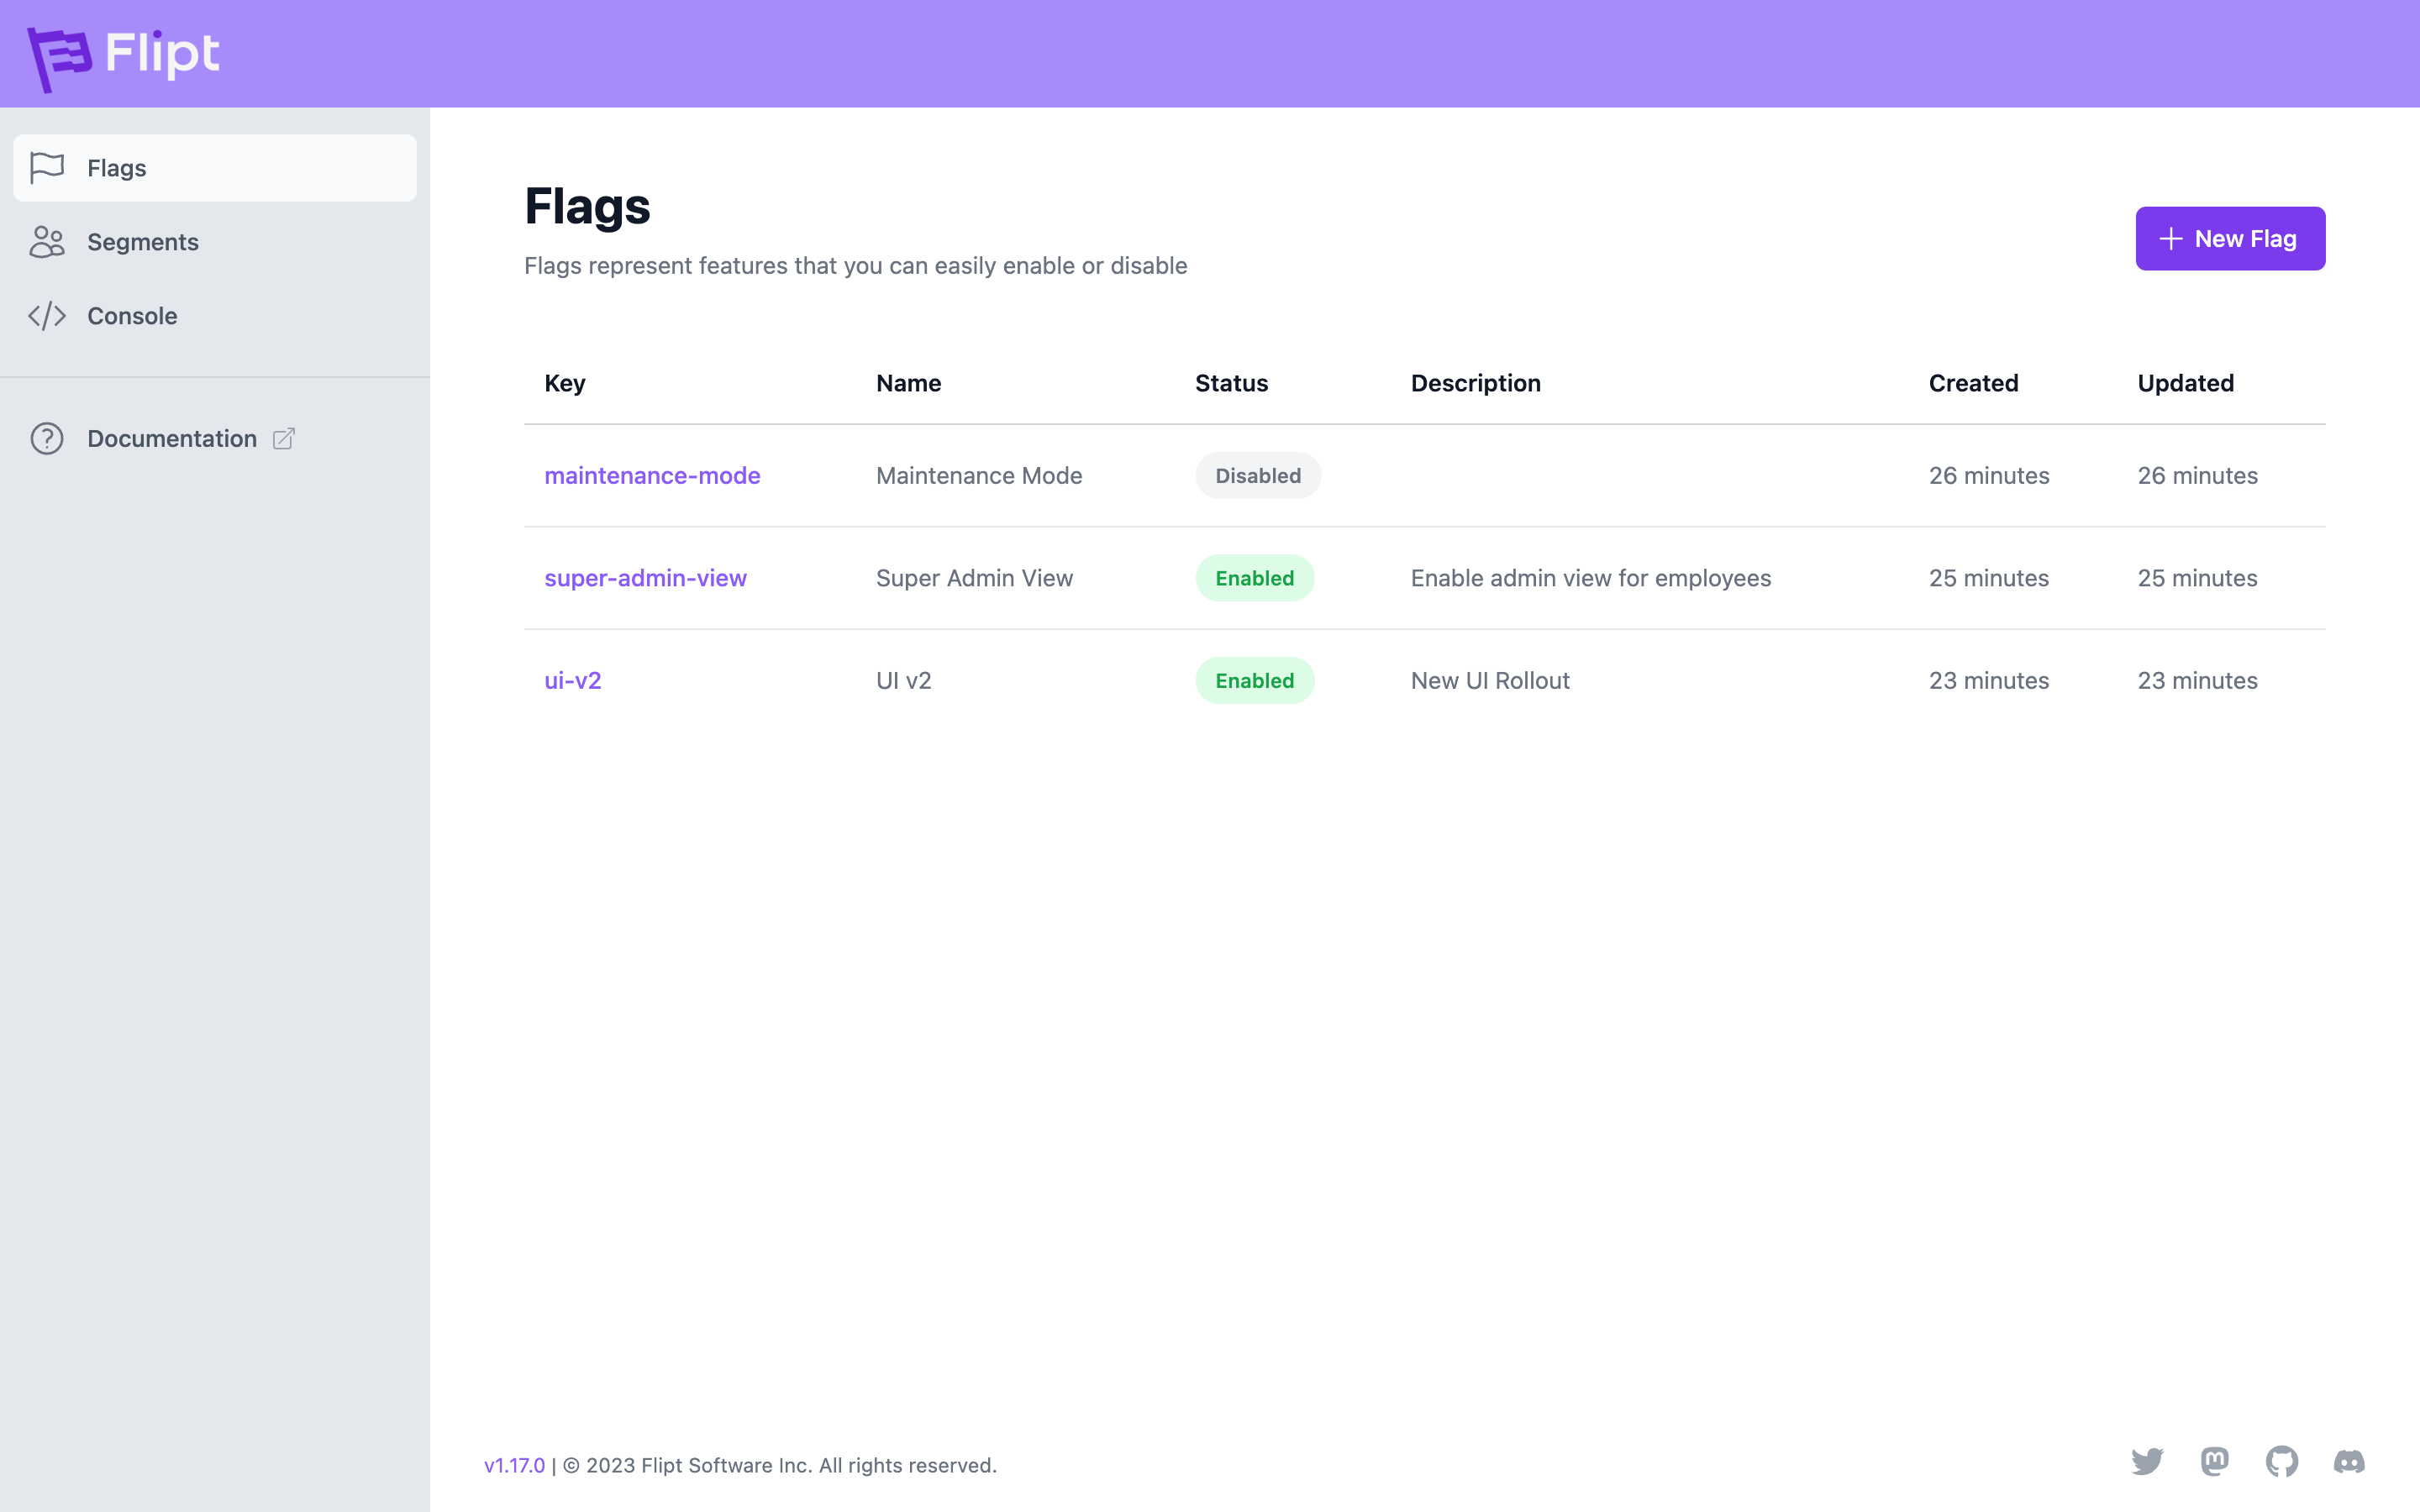Click Enabled badge for UI v2

point(1254,681)
